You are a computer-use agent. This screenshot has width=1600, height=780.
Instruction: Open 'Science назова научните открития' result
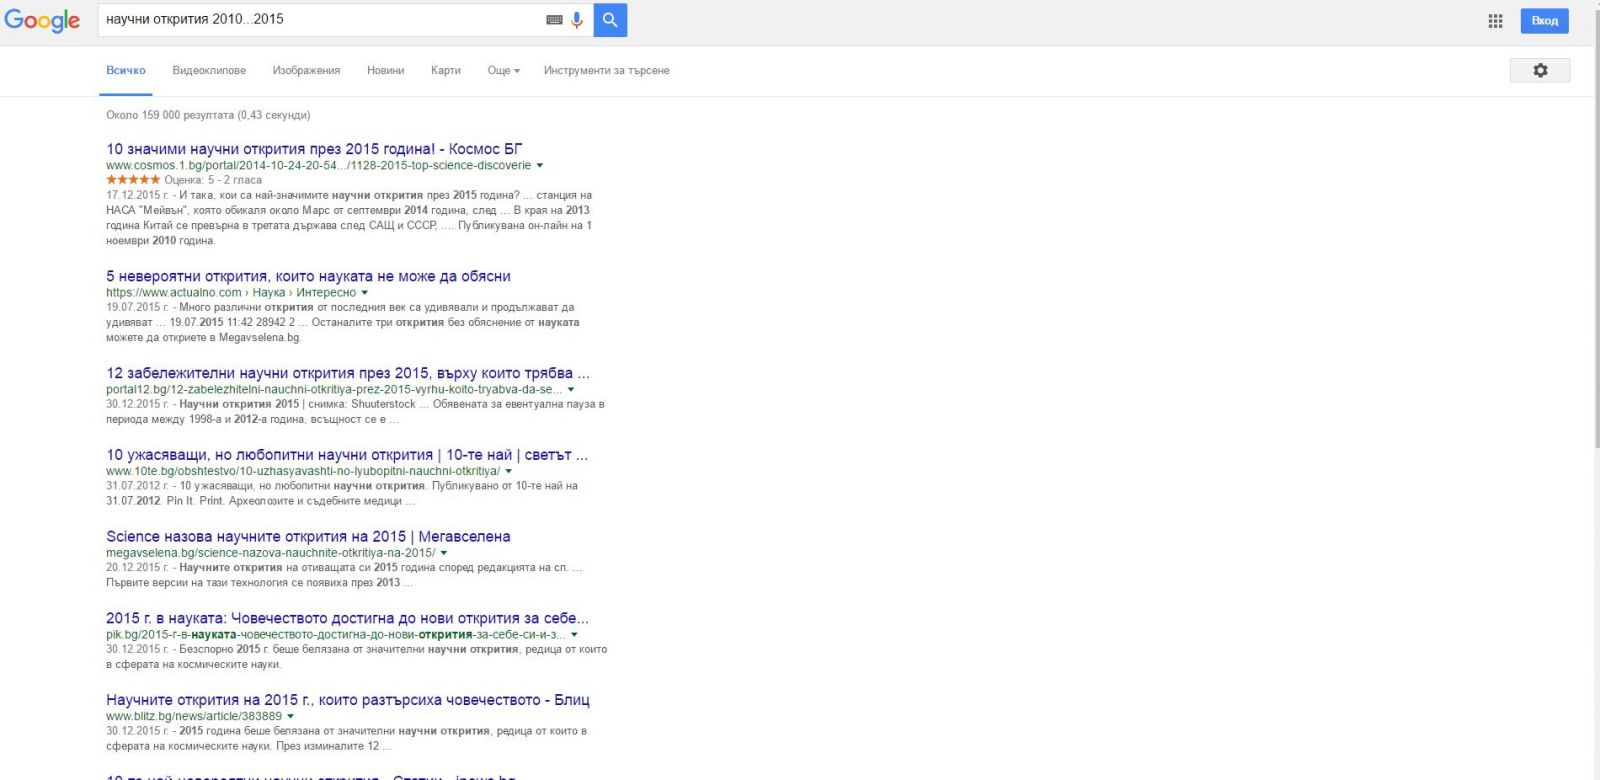[x=308, y=537]
